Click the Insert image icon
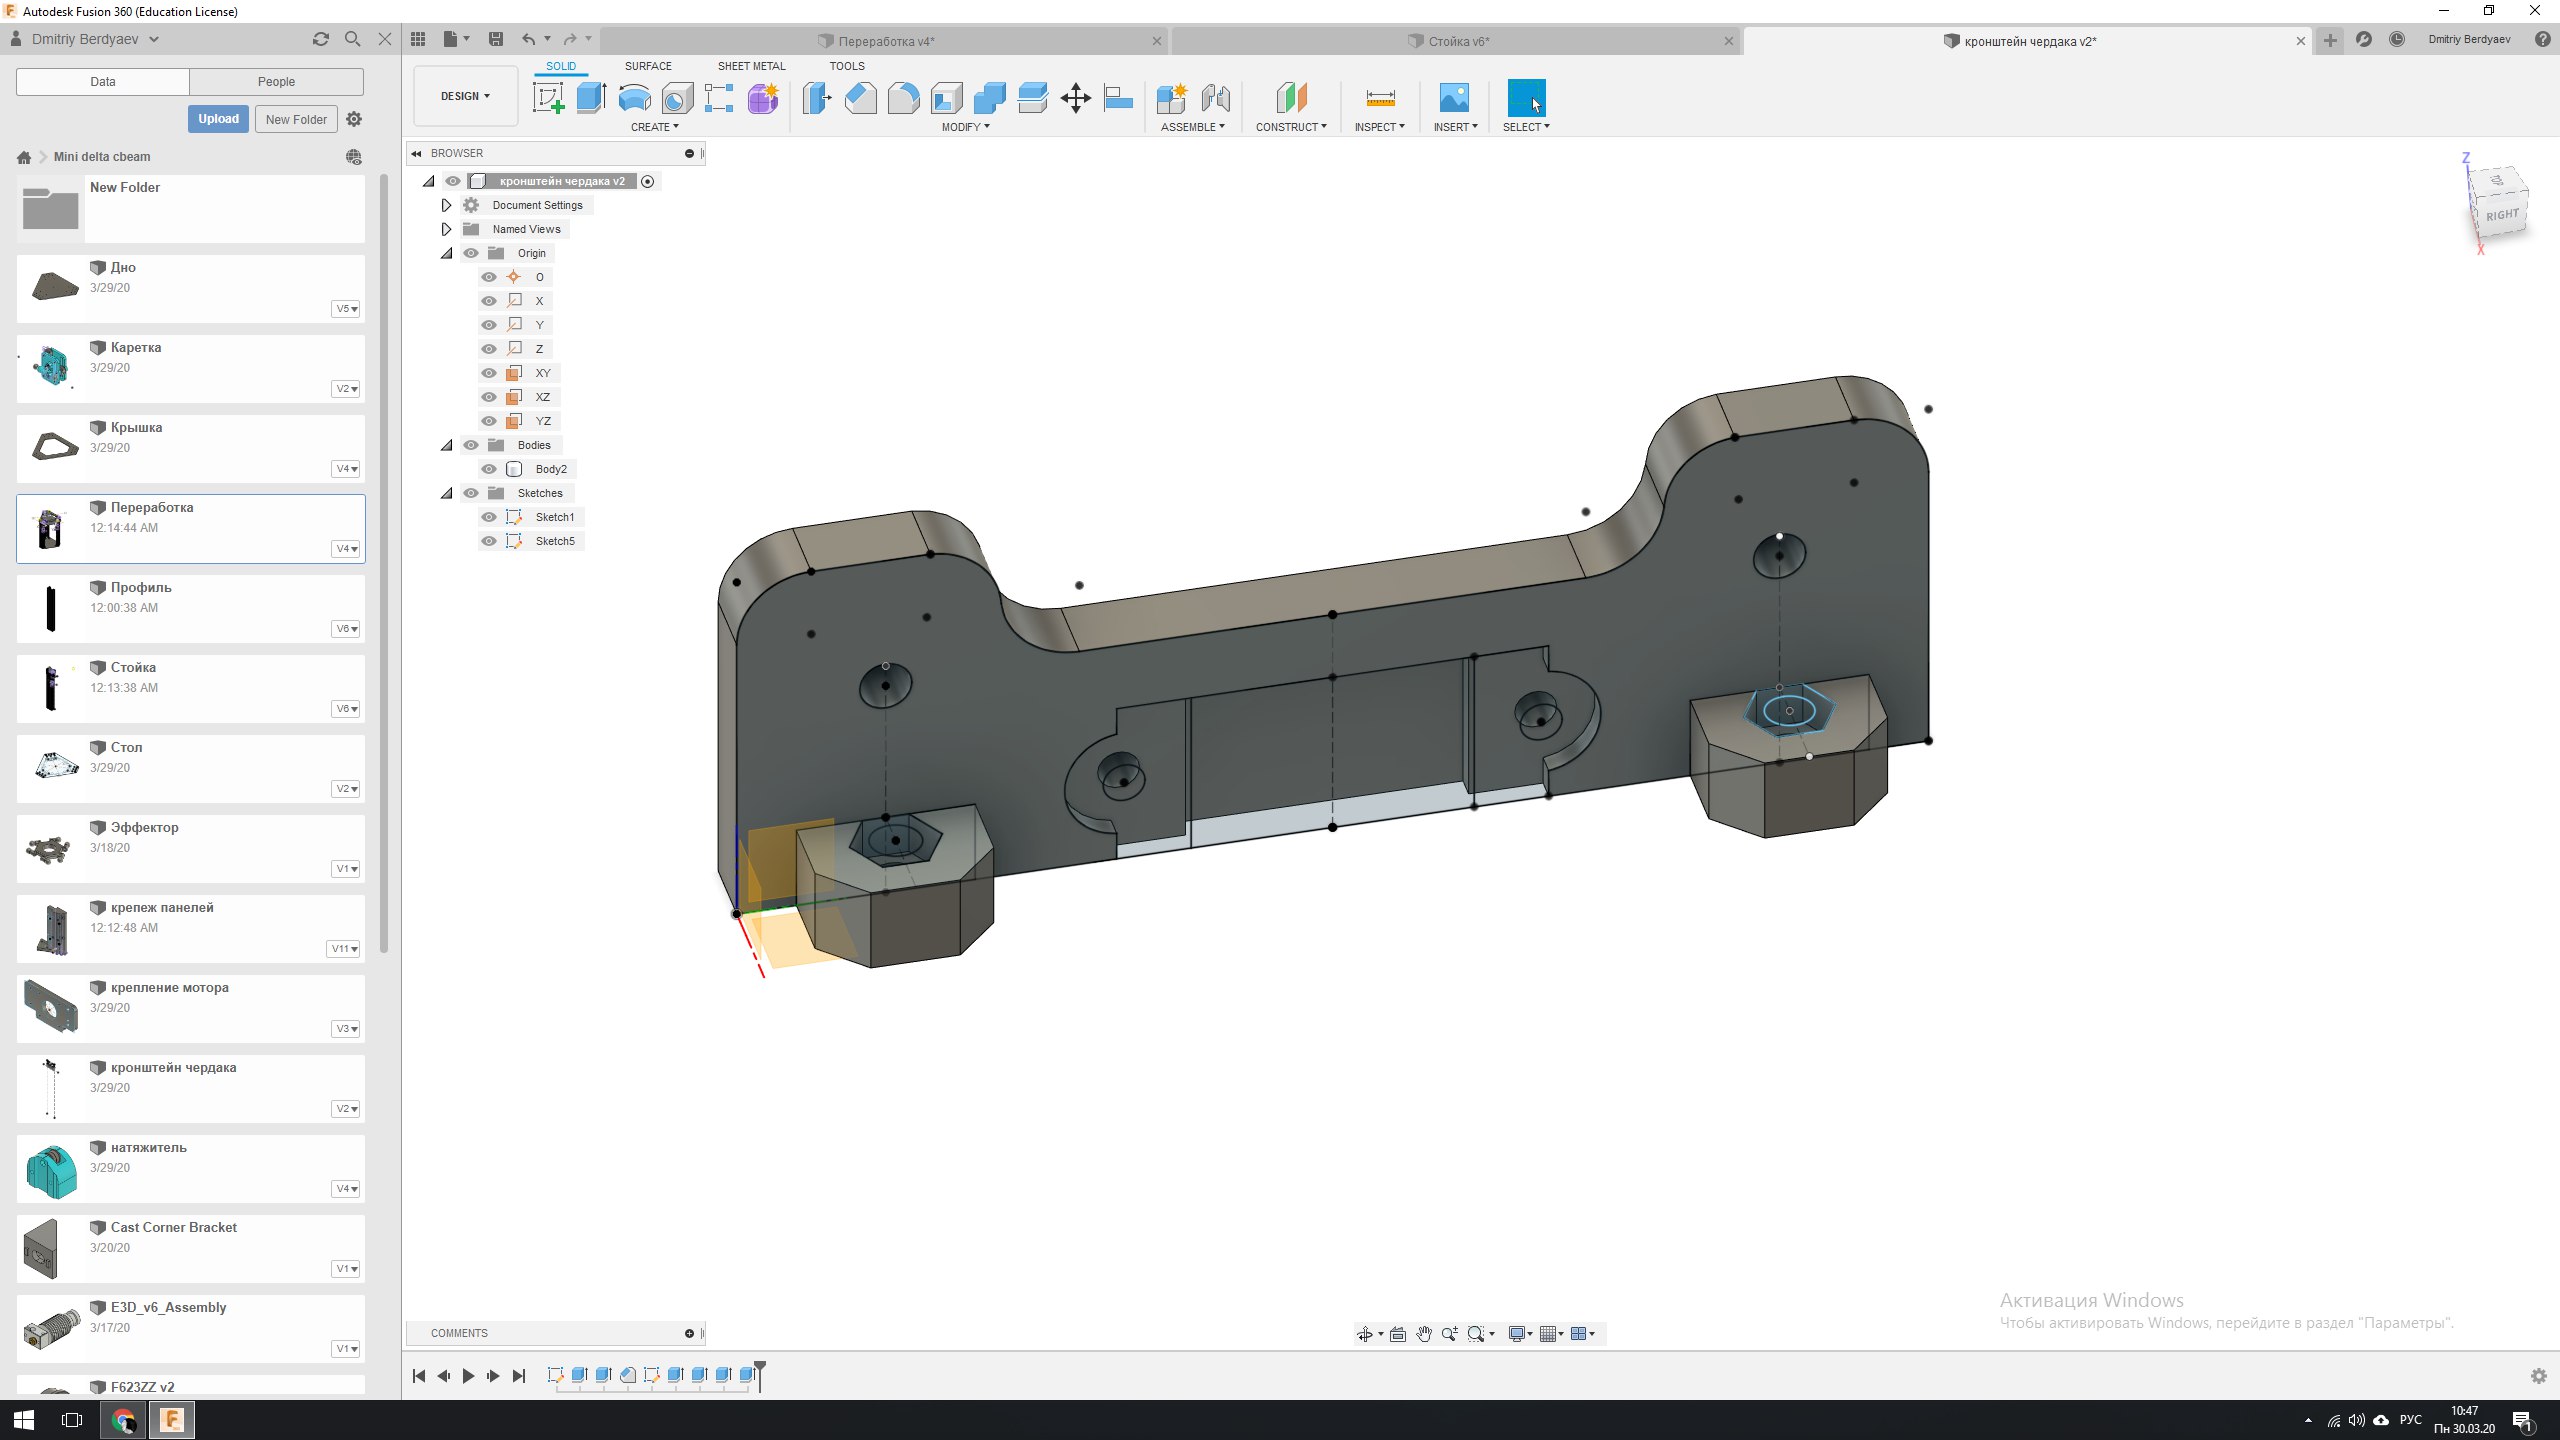This screenshot has height=1440, width=2560. tap(1454, 98)
